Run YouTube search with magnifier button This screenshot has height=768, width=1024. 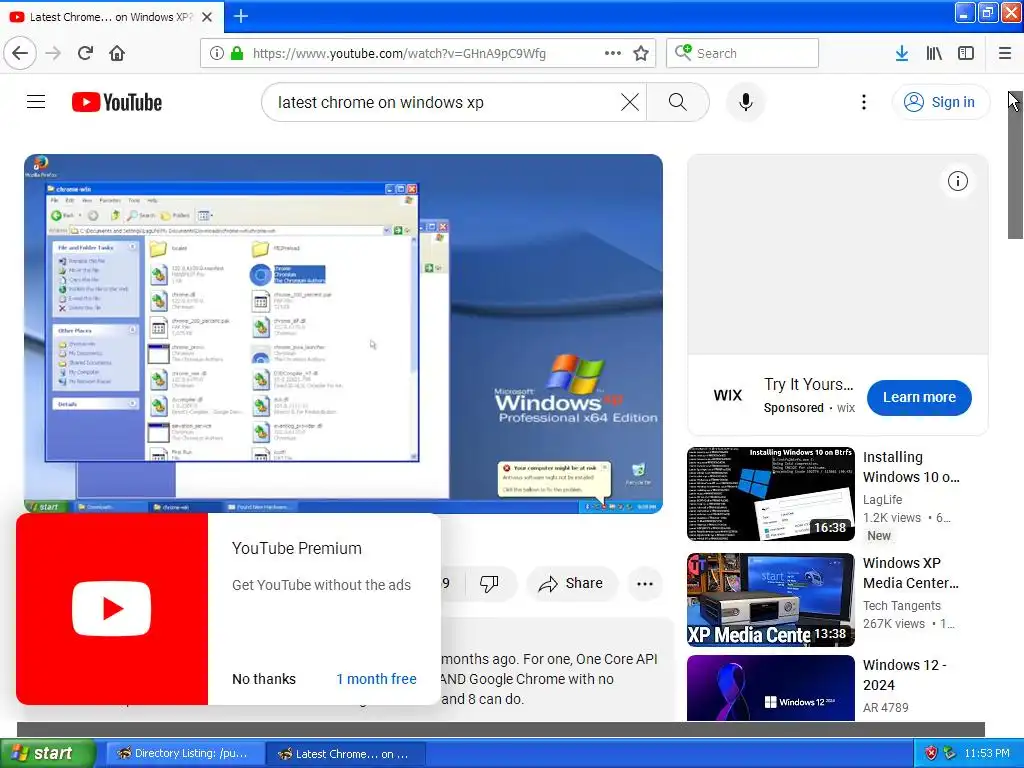tap(678, 102)
